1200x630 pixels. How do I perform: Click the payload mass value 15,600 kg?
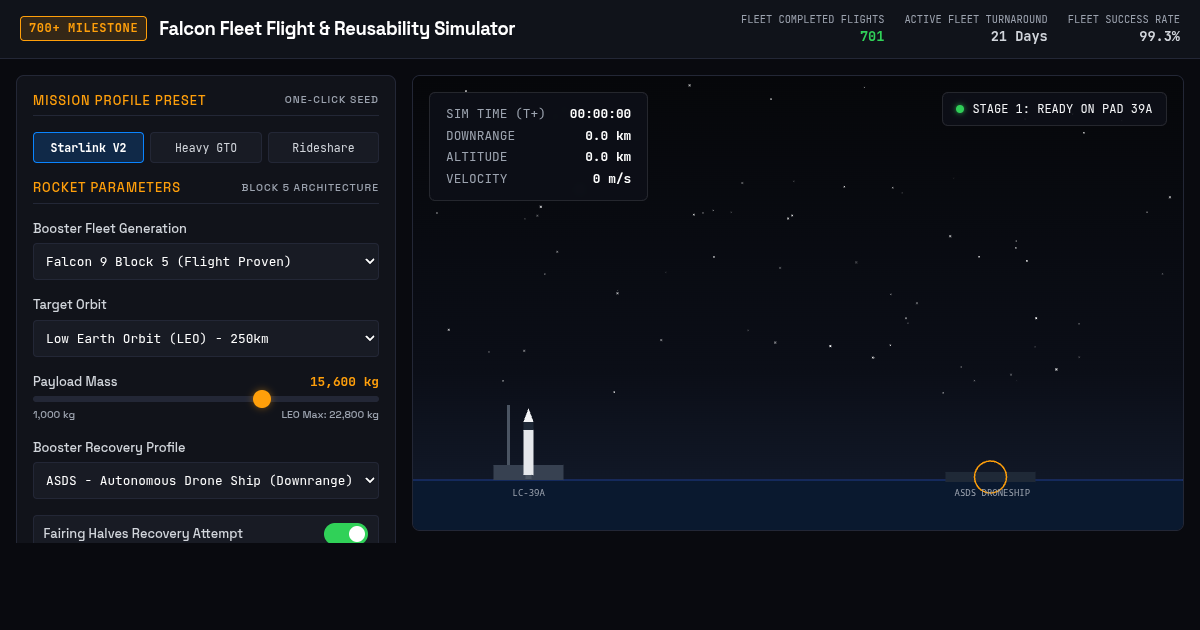tap(344, 382)
